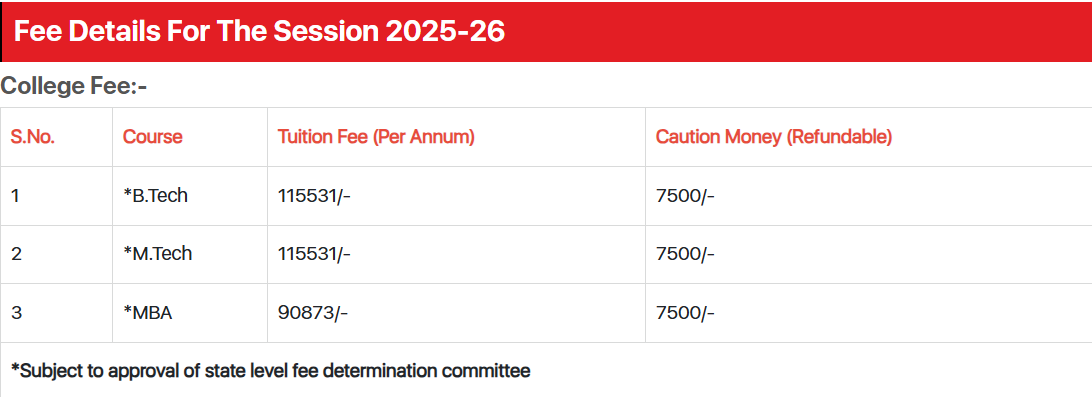
Task: Click serial number 2 cell
Action: (56, 254)
